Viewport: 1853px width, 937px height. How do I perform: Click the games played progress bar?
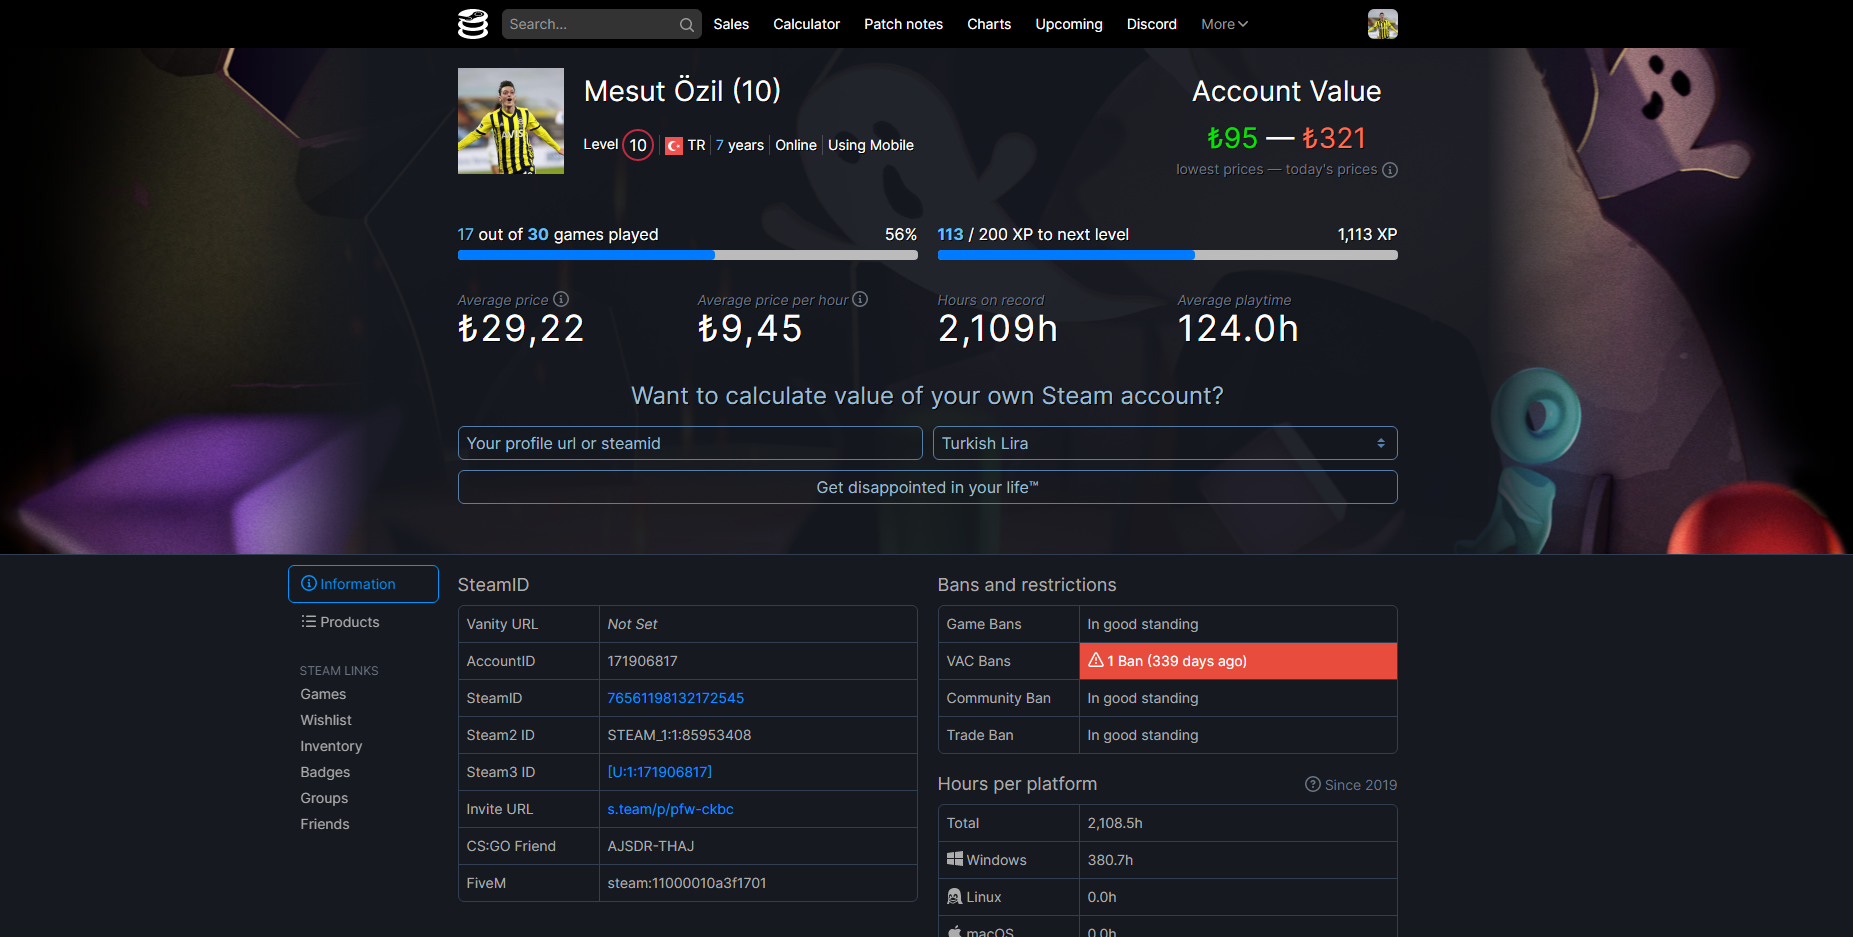click(x=688, y=255)
